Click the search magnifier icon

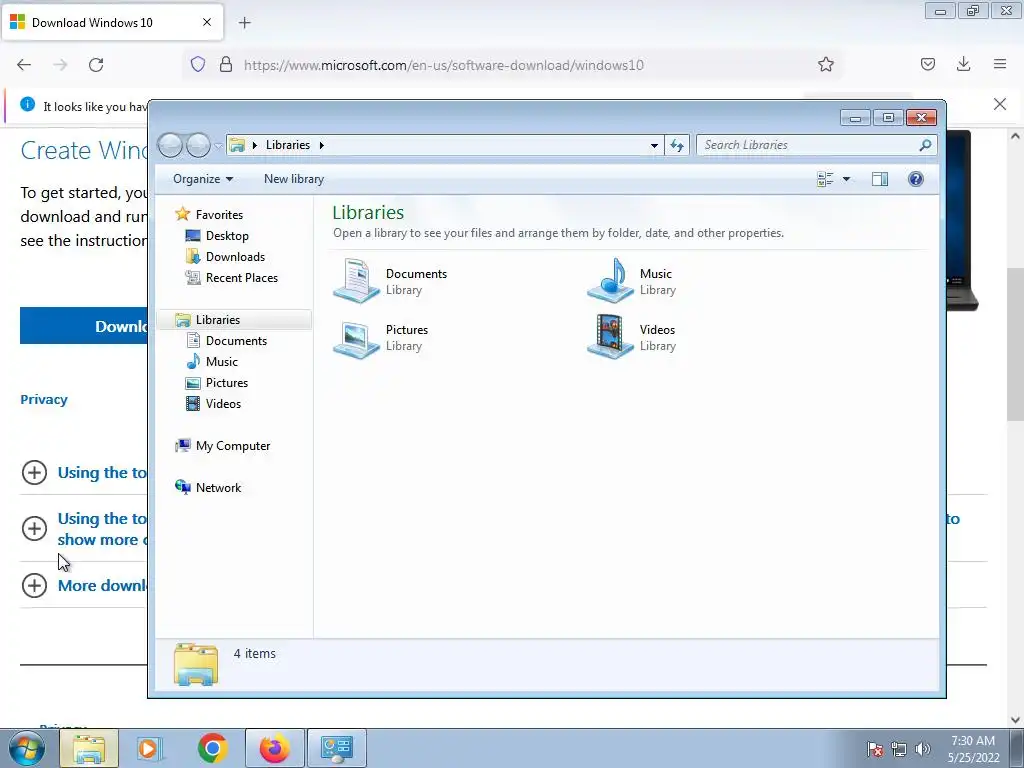925,145
